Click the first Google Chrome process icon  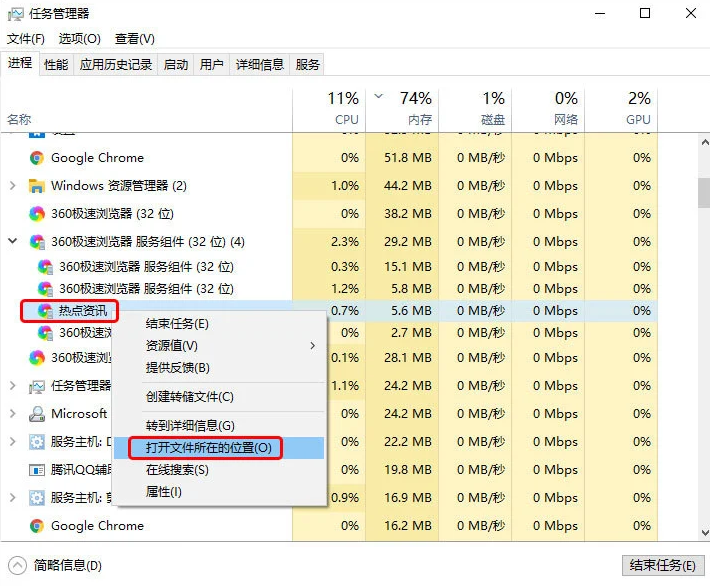[x=37, y=158]
